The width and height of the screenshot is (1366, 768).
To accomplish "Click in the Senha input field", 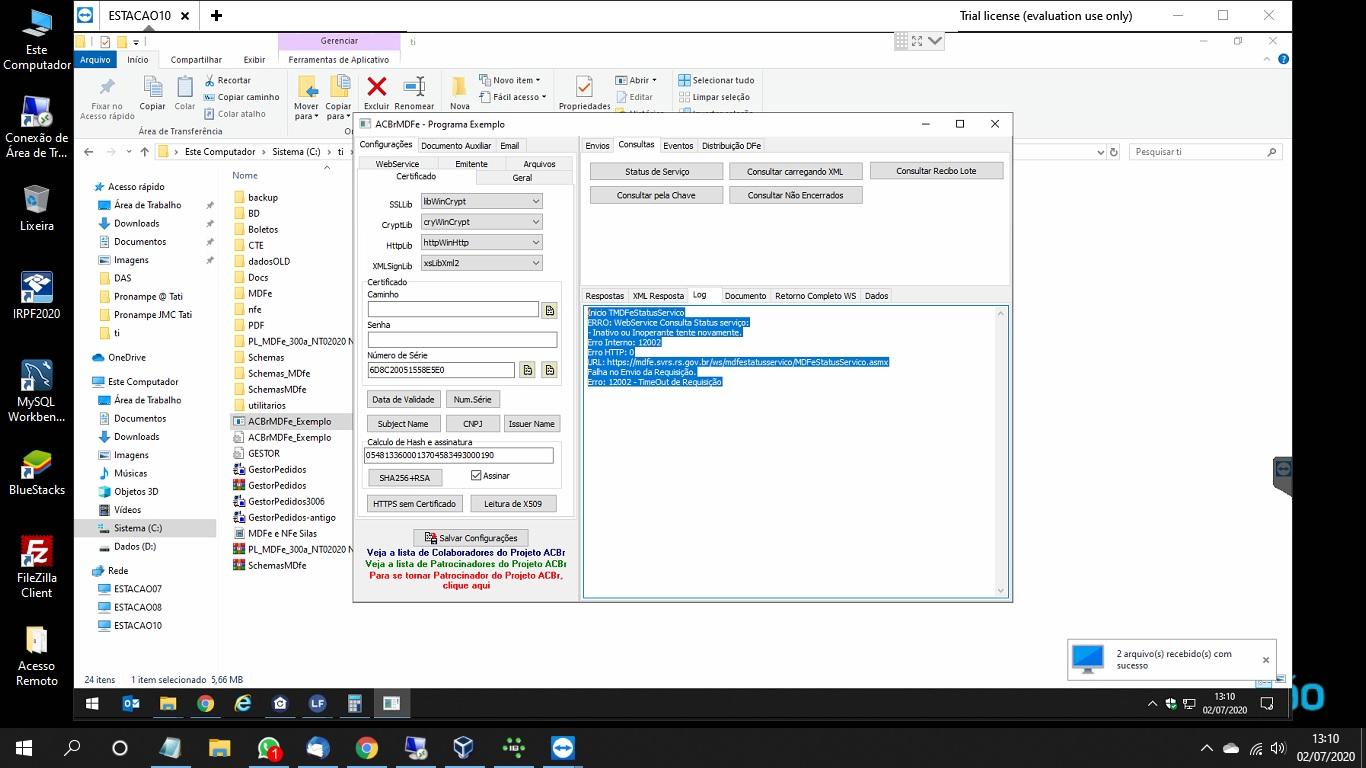I will coord(462,340).
